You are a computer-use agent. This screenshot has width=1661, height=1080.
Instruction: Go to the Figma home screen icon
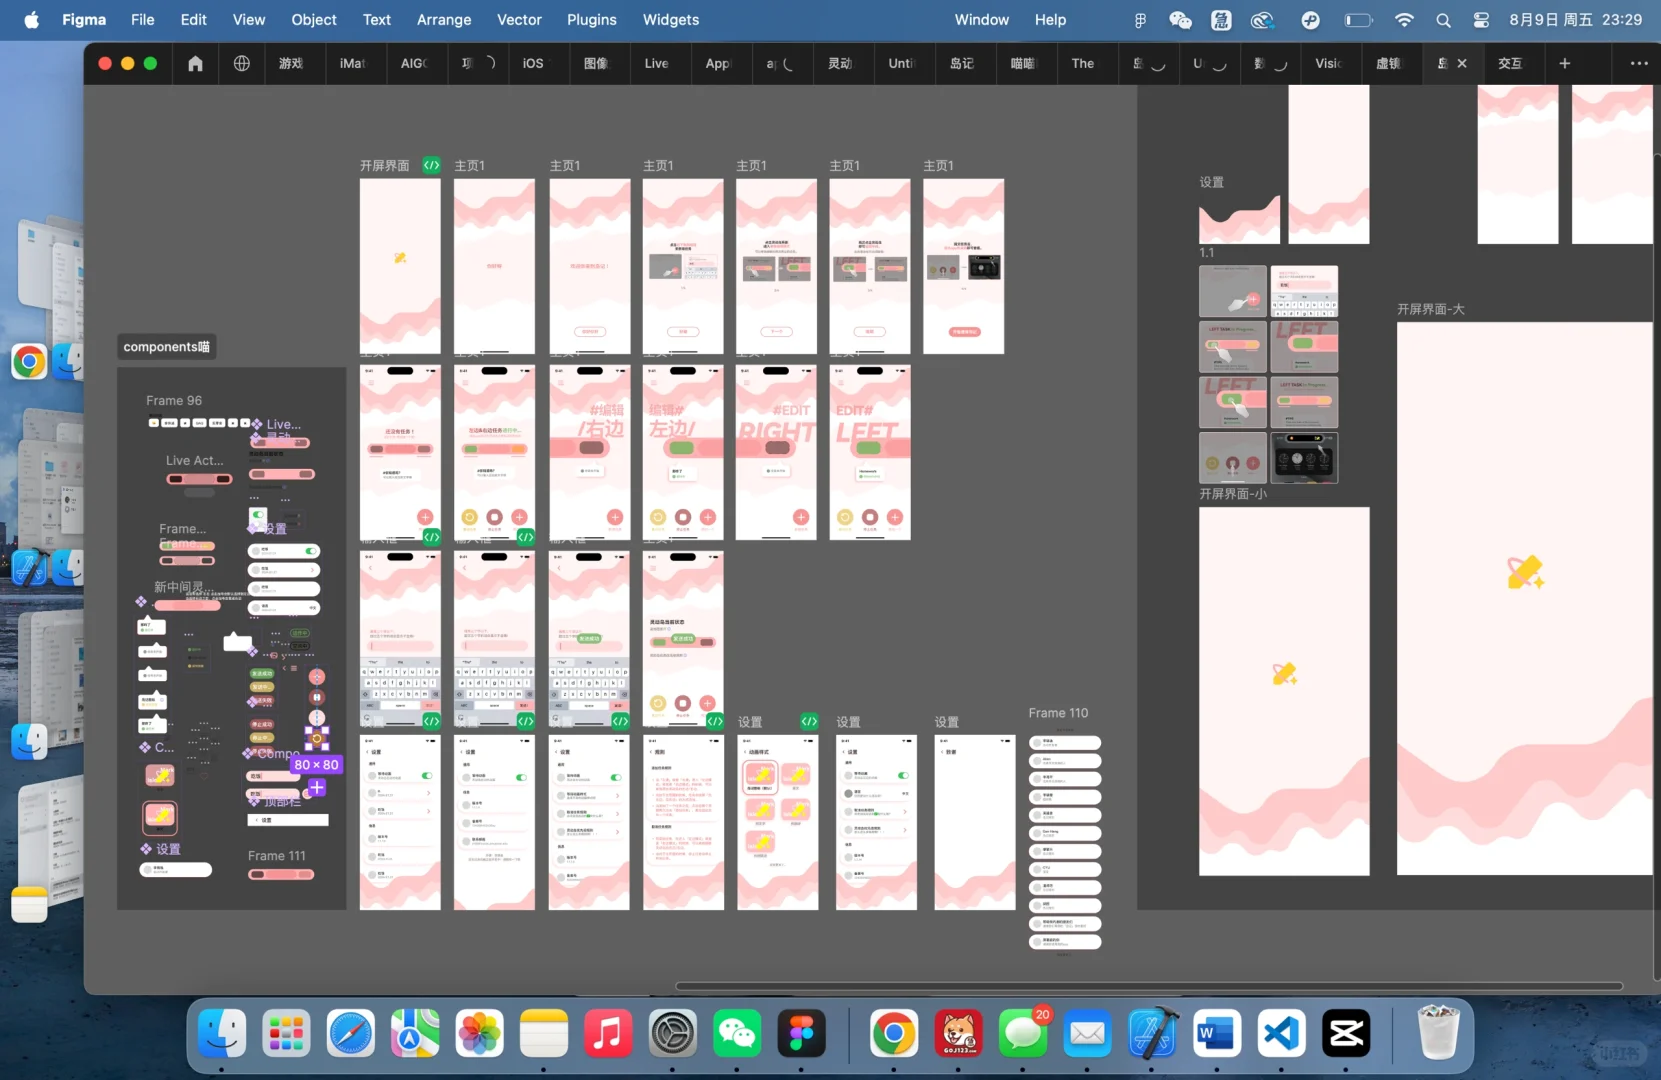click(x=195, y=63)
